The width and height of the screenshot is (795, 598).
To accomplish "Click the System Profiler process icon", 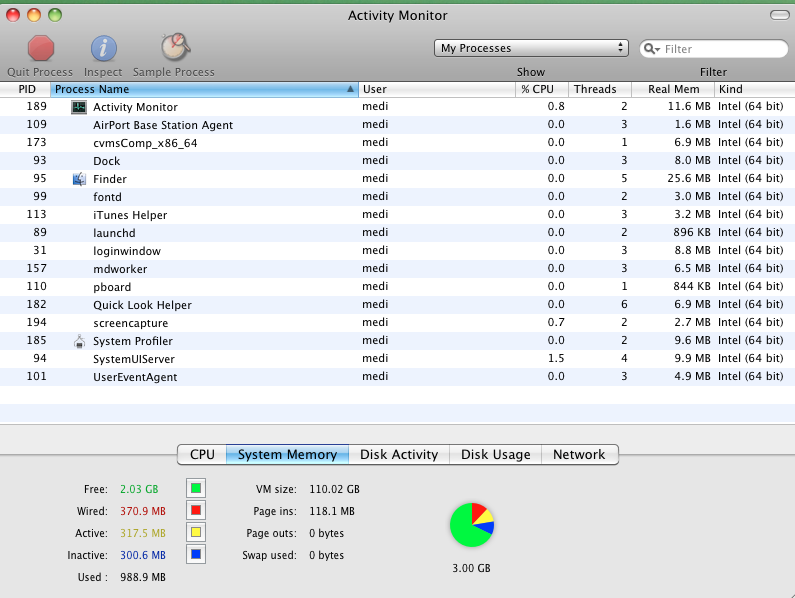I will coord(79,341).
